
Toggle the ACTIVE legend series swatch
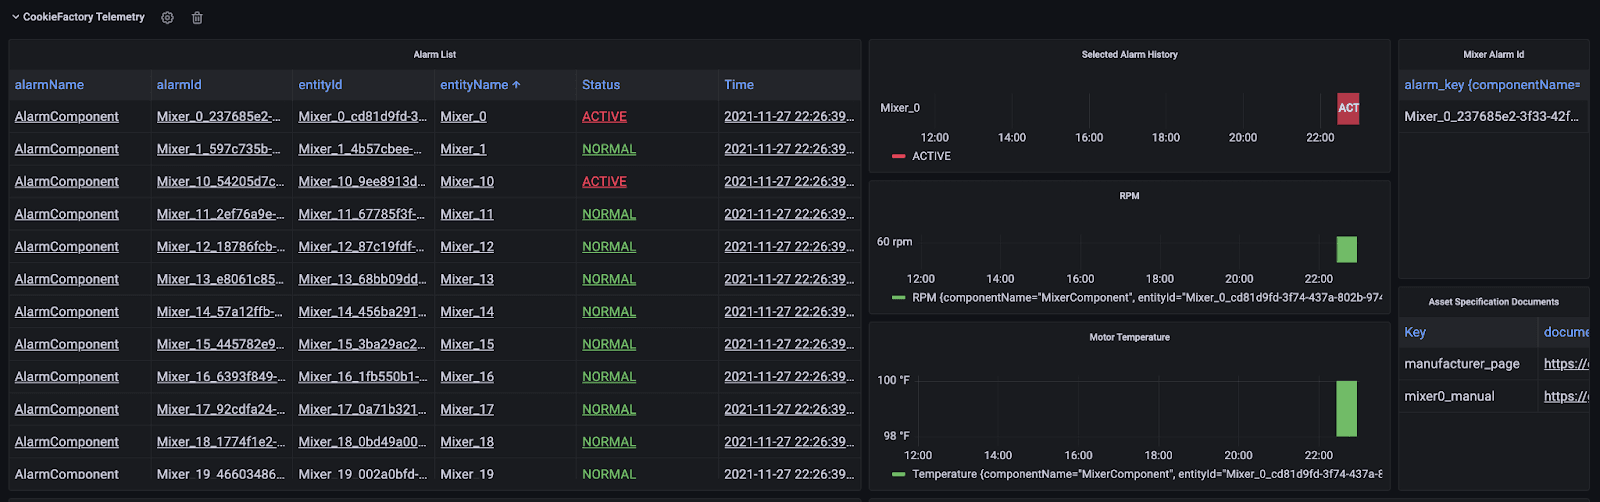coord(898,157)
